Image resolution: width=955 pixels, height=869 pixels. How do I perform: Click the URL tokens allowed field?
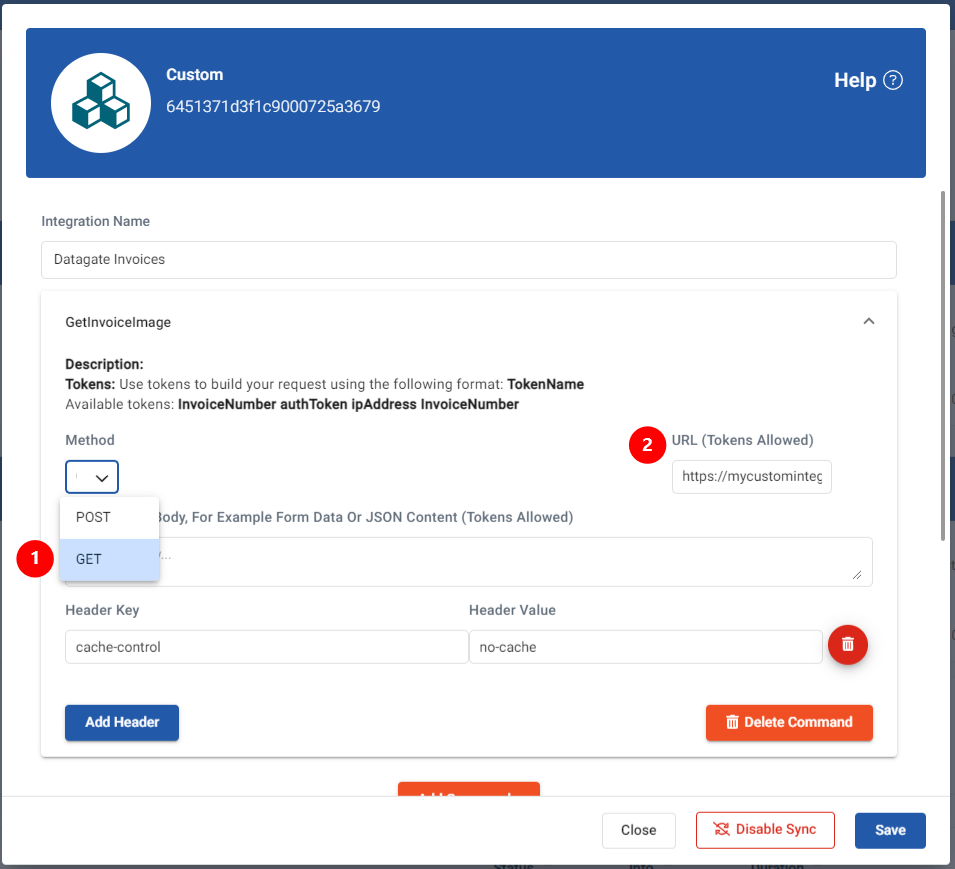click(x=751, y=477)
